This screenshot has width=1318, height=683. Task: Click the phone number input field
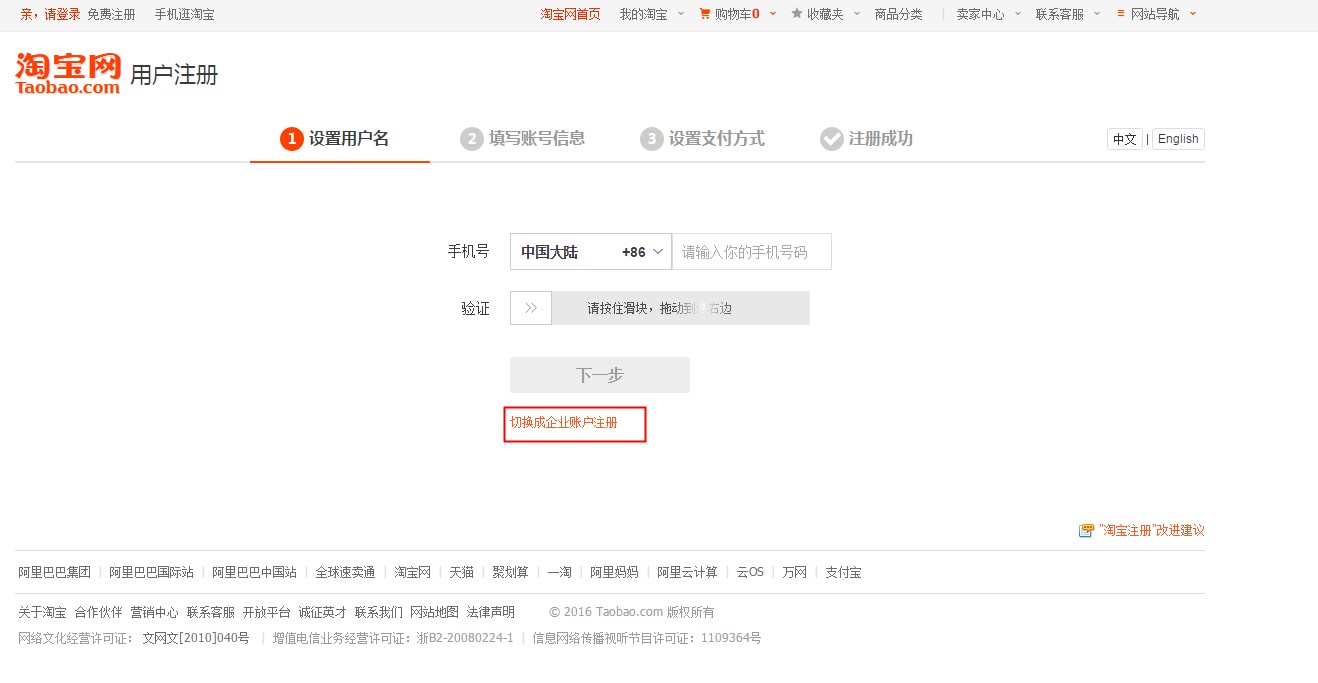coord(751,252)
